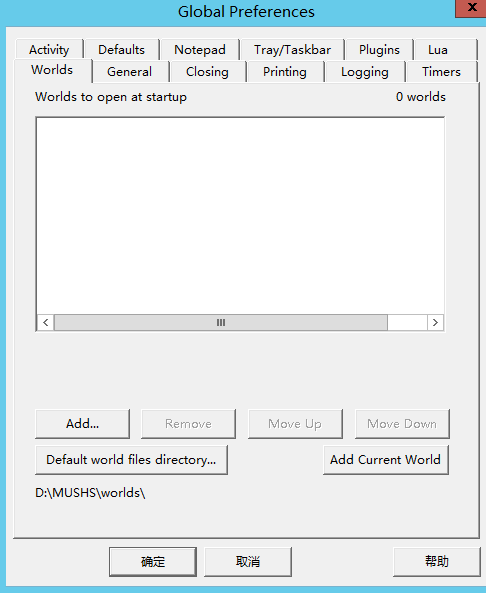
Task: Open the Closing tab
Action: click(x=207, y=71)
